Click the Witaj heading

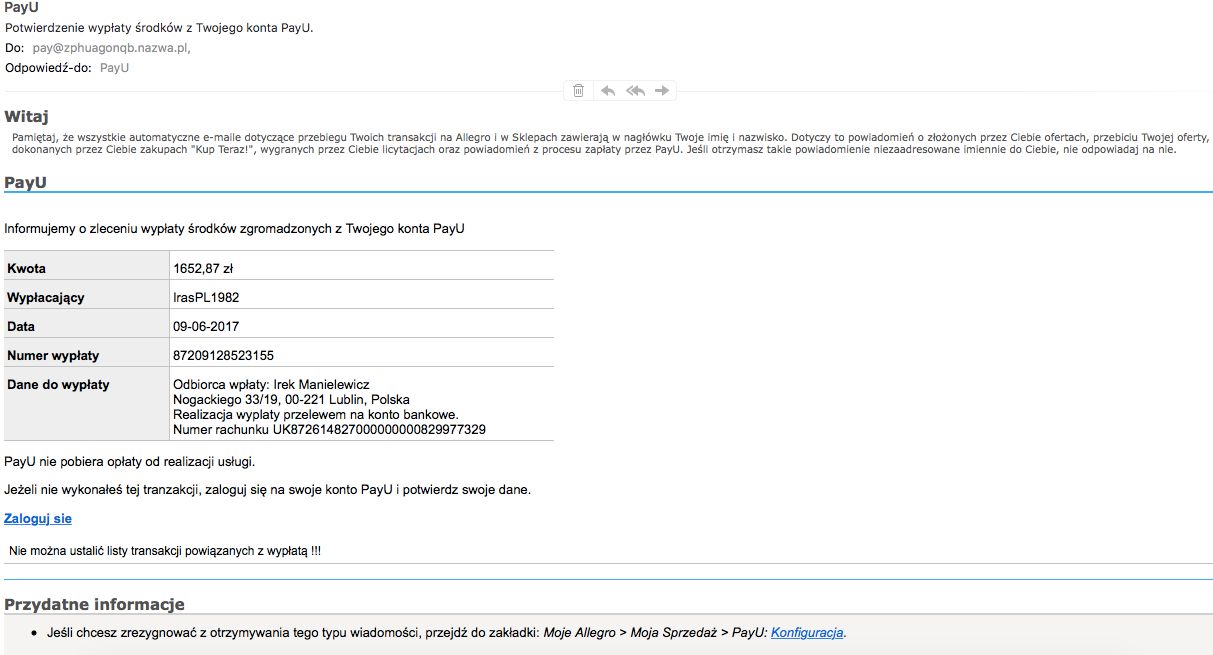tap(27, 117)
